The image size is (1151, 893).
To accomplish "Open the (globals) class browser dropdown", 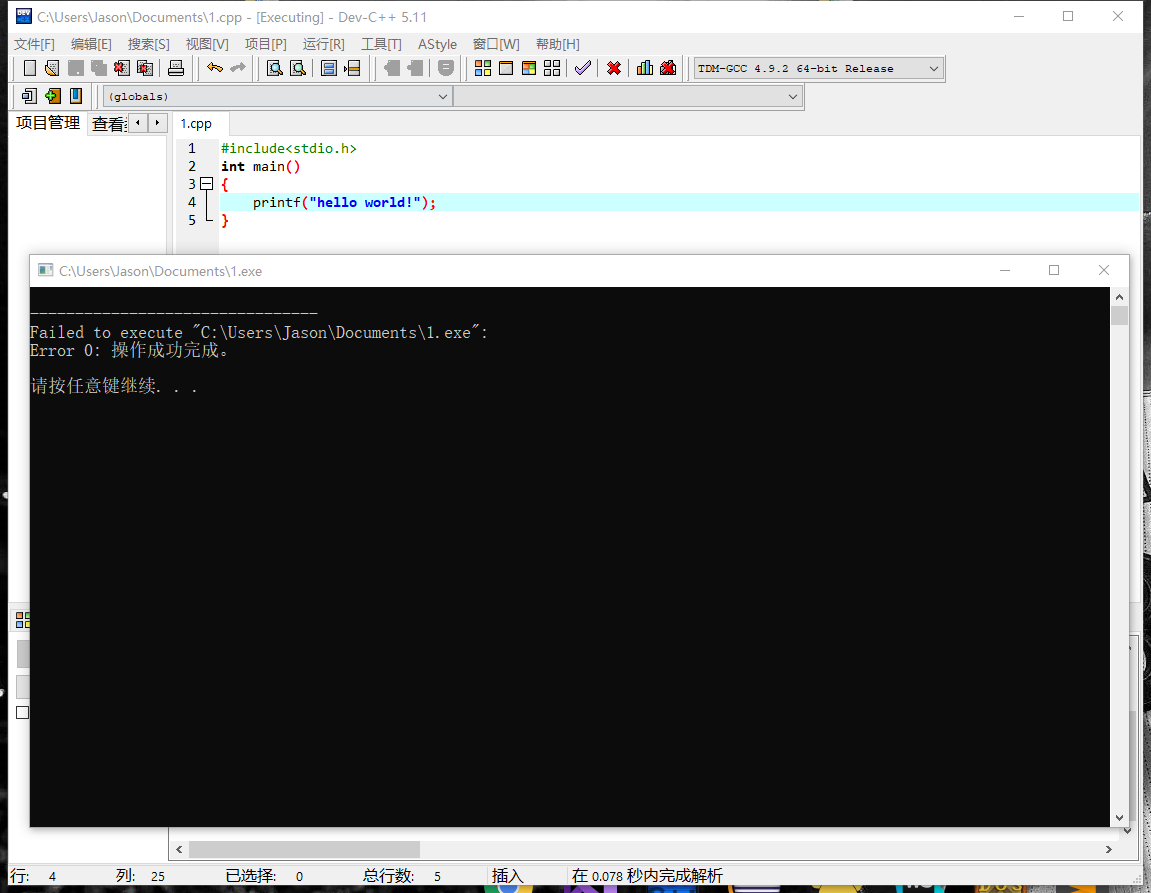I will pyautogui.click(x=443, y=96).
